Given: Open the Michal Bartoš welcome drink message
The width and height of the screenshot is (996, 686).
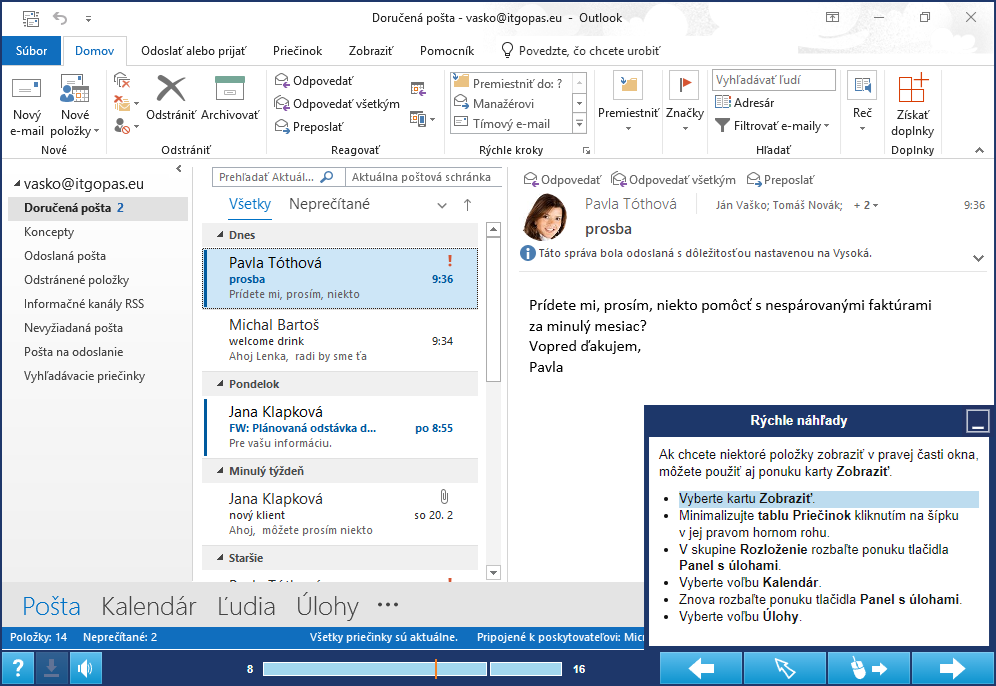Looking at the screenshot, I should coord(340,340).
